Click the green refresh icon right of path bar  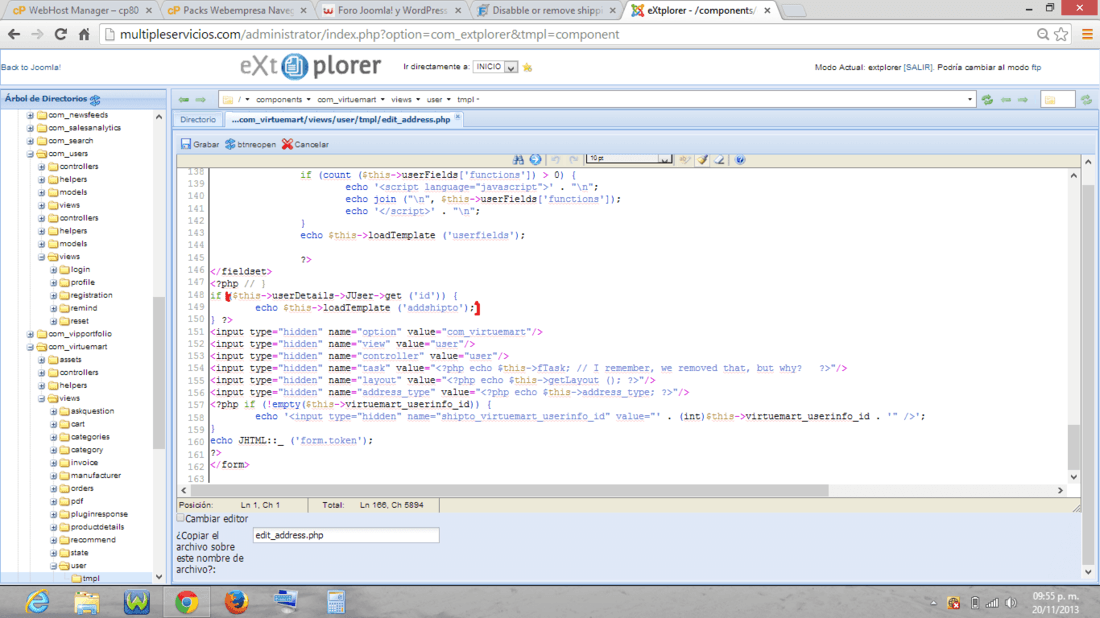click(988, 100)
